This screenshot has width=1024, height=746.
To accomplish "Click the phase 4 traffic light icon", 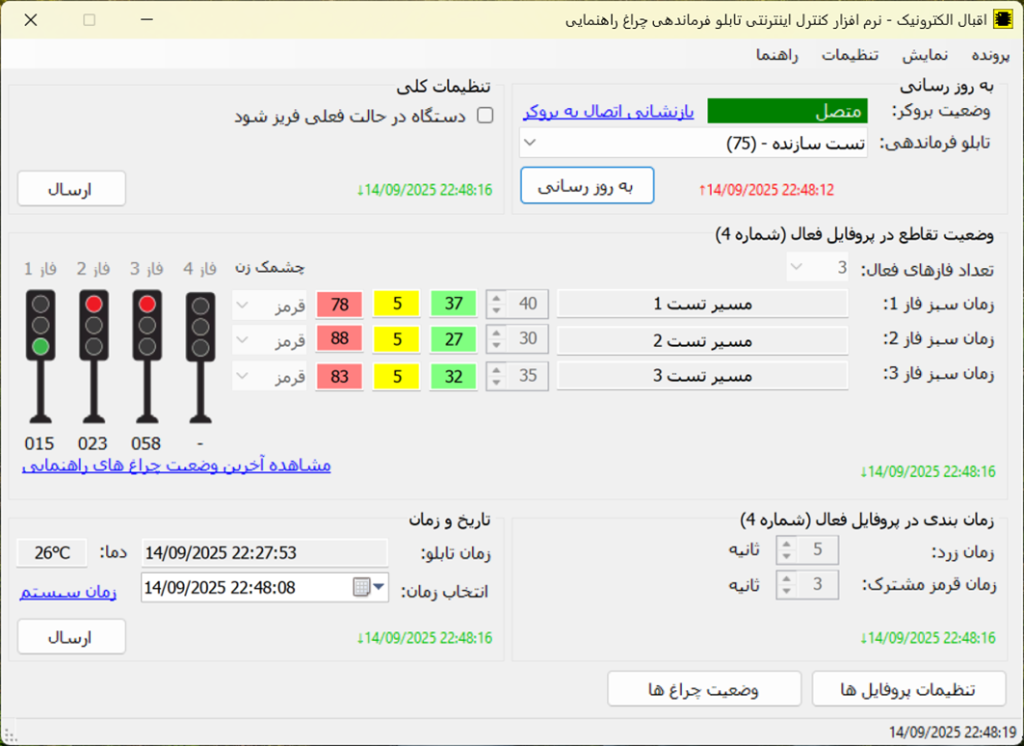I will click(200, 355).
